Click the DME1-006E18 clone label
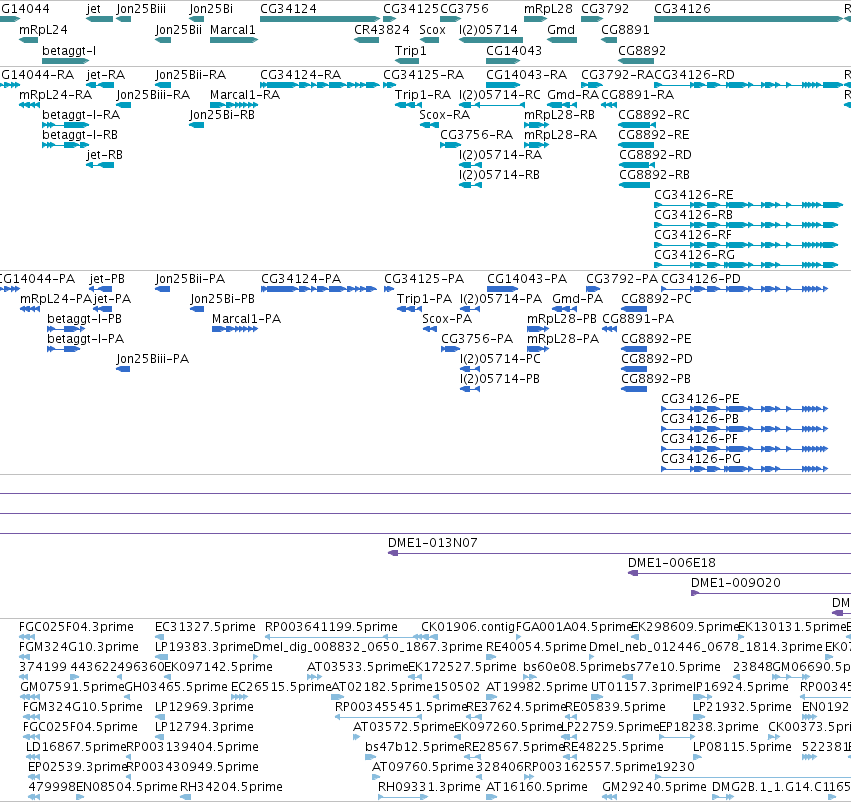 click(x=672, y=563)
